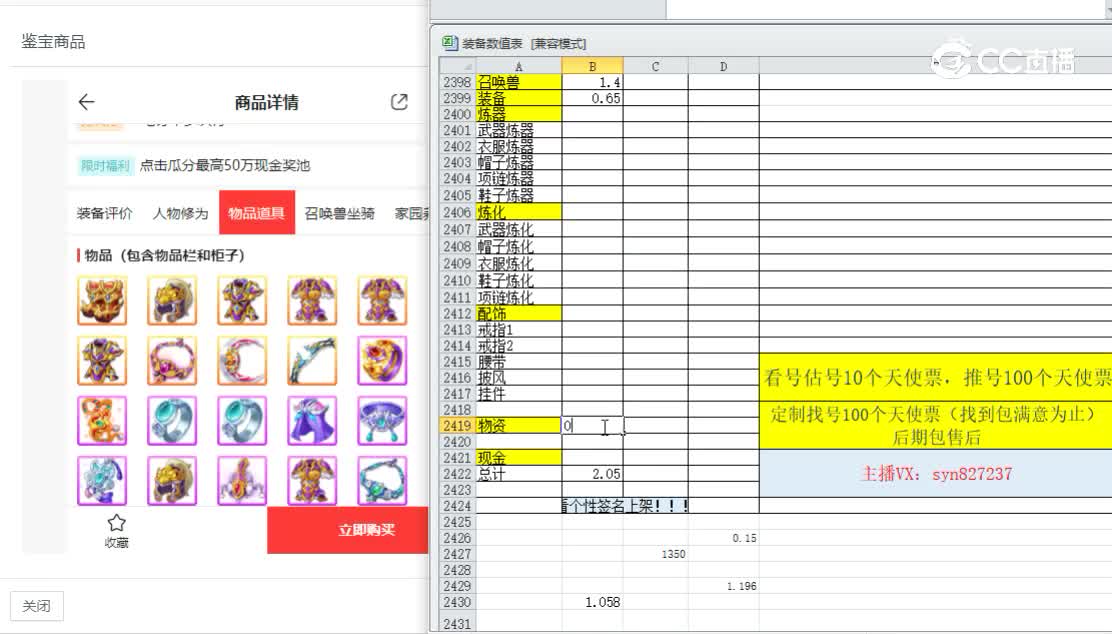Image resolution: width=1112 pixels, height=634 pixels.
Task: Click the cell with value 0.15
Action: click(x=723, y=538)
